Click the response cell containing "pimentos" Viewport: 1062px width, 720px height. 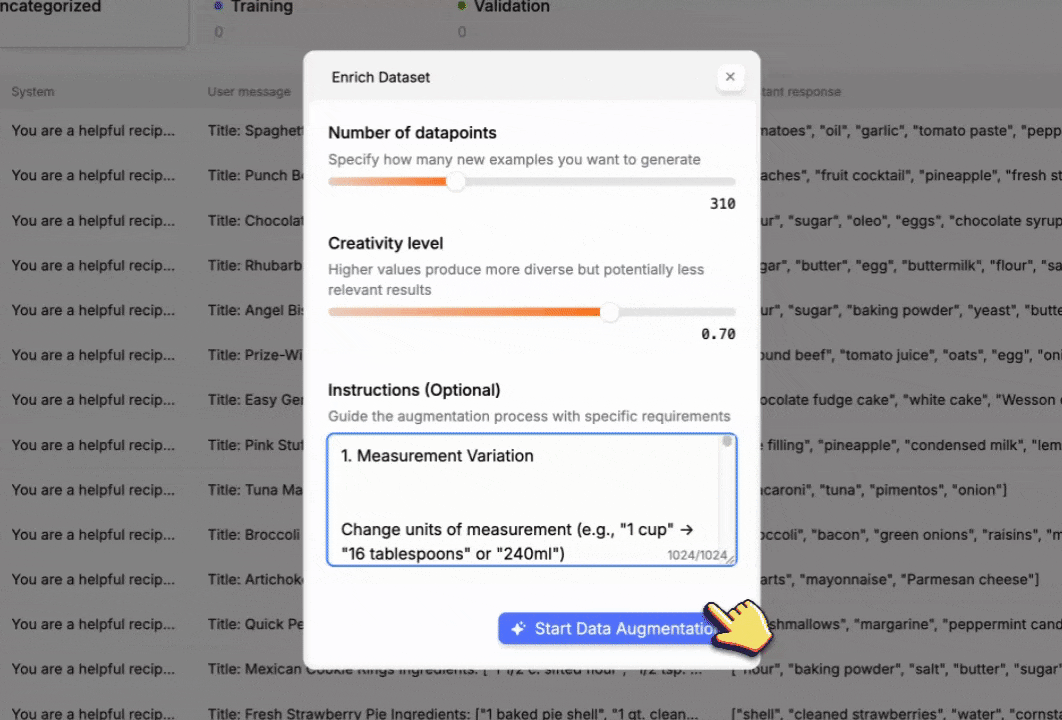tap(883, 490)
